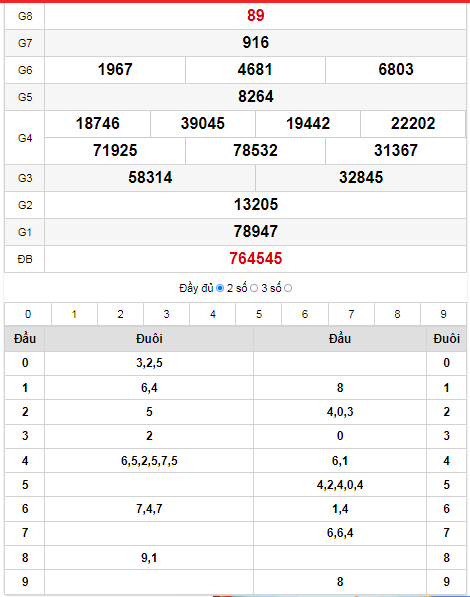The width and height of the screenshot is (470, 597).
Task: Choose digit 6 in the number filter row
Action: (305, 314)
